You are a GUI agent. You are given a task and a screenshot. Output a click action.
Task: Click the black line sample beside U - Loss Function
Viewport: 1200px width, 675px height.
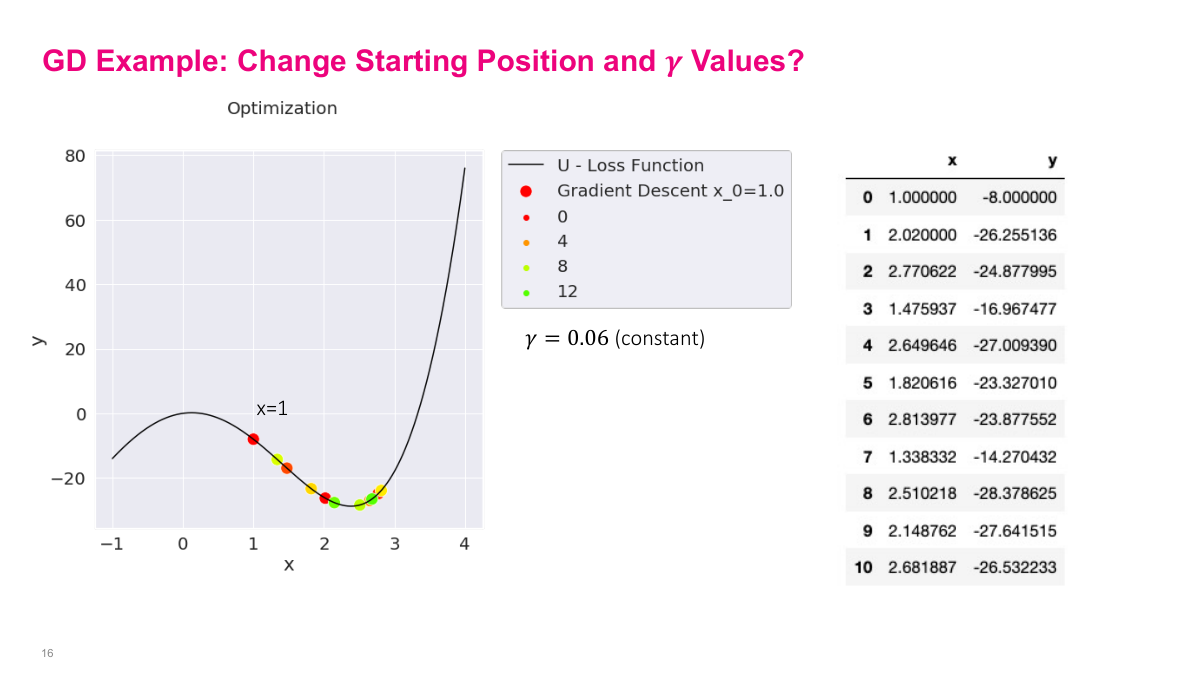point(526,166)
